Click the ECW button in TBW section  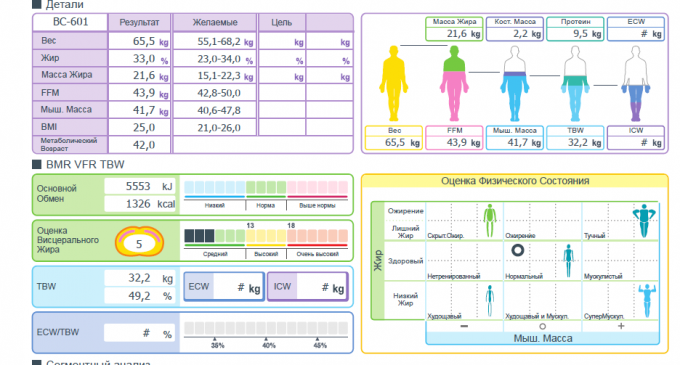click(224, 287)
